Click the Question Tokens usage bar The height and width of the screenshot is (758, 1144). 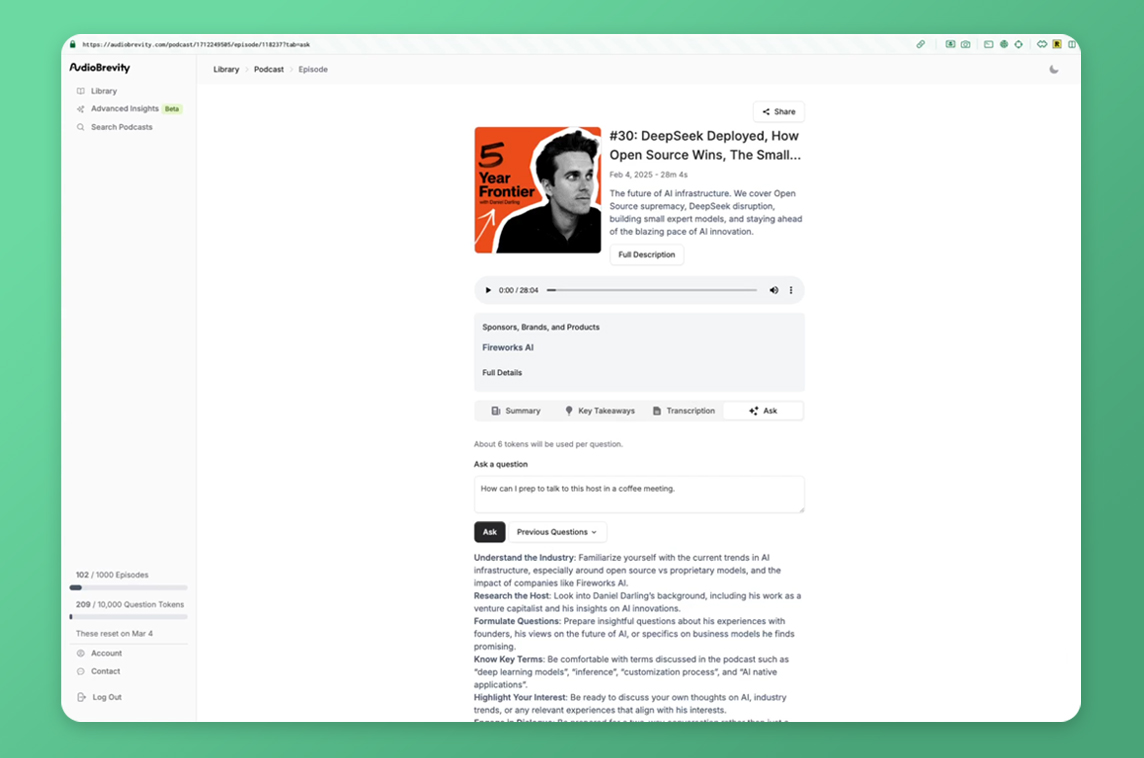point(128,616)
